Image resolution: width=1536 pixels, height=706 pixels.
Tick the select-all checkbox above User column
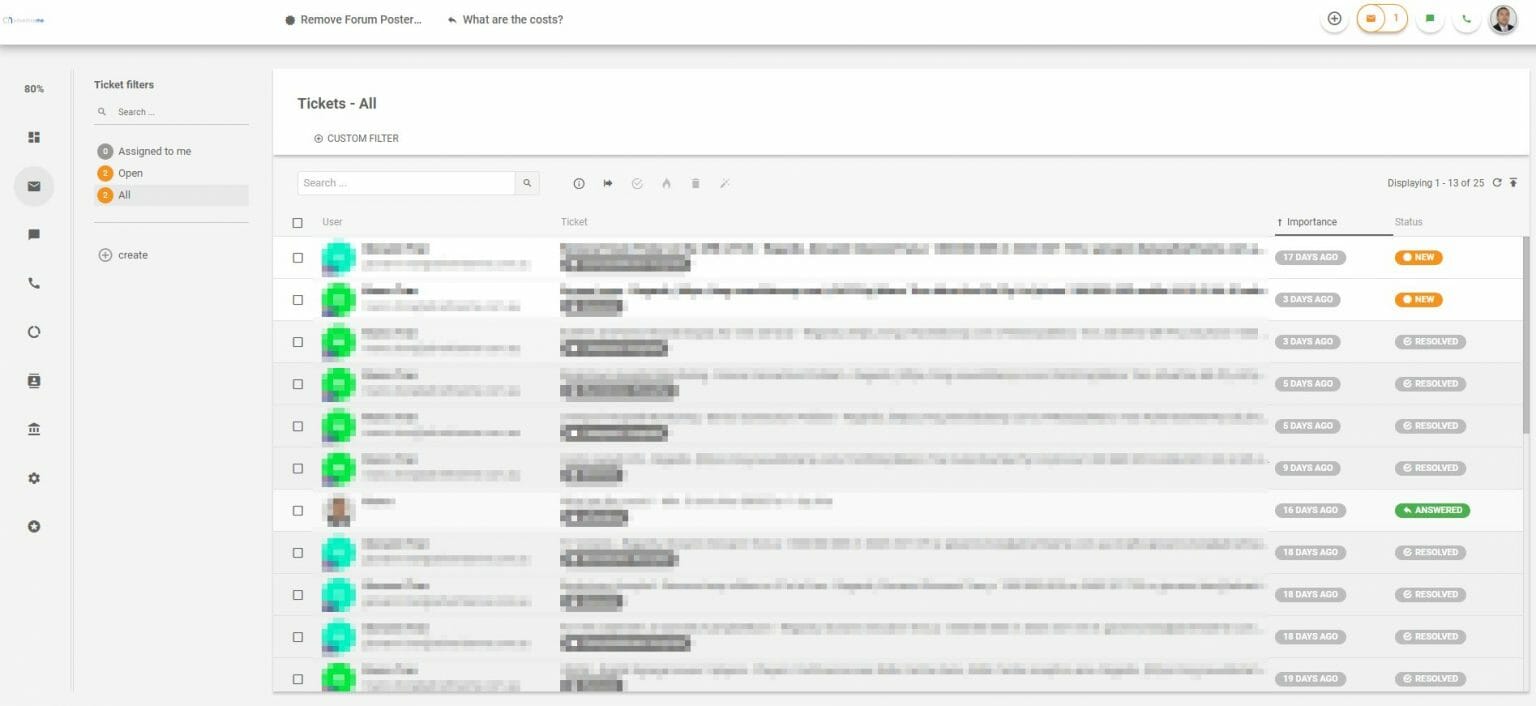tap(297, 222)
